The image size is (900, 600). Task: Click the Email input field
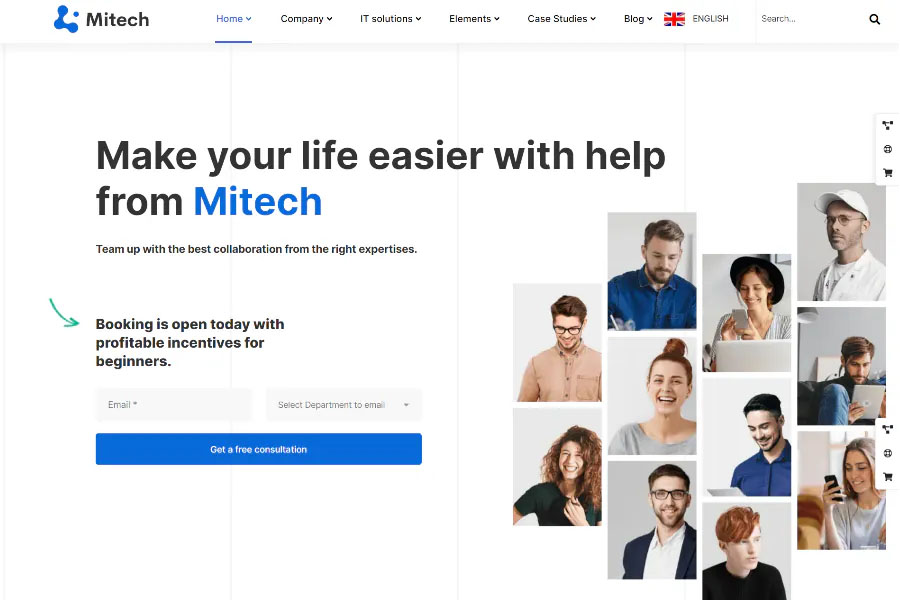click(x=174, y=405)
